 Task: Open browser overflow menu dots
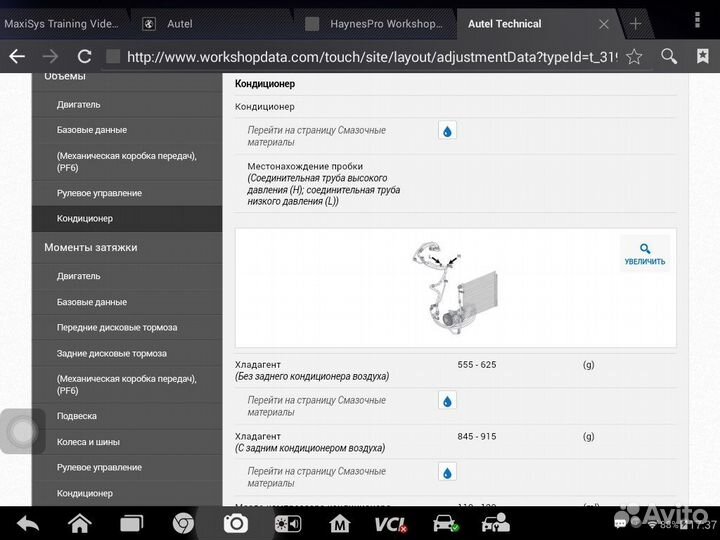(697, 20)
